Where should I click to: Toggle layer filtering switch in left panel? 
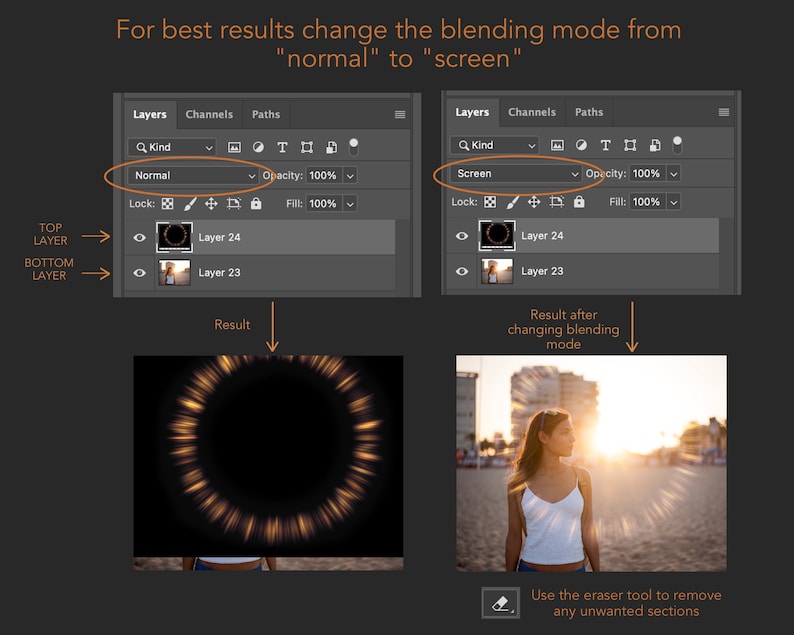[x=353, y=147]
